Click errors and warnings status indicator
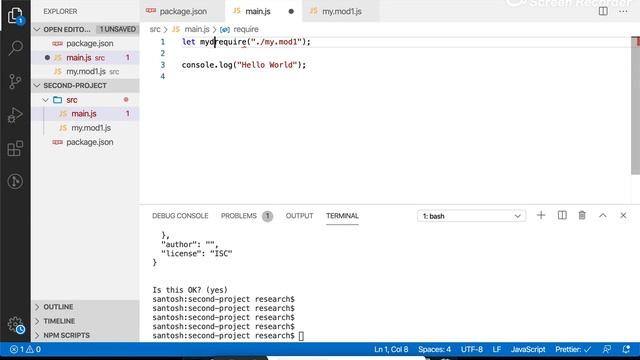The image size is (640, 360). 25,349
